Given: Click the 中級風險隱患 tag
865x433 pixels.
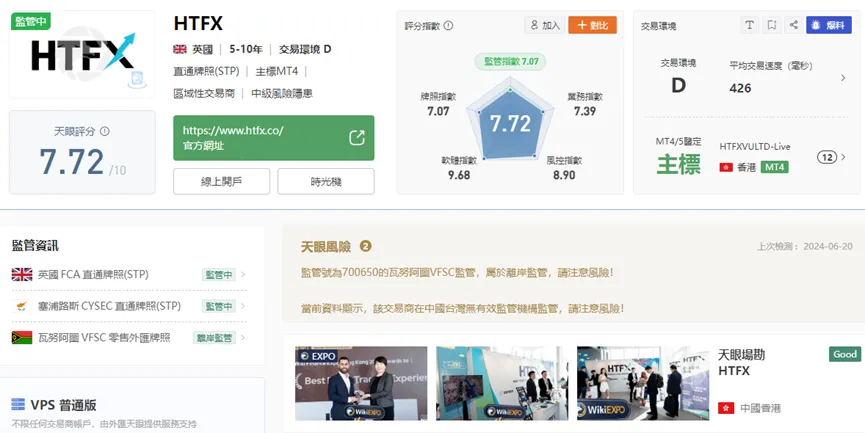Looking at the screenshot, I should (282, 93).
